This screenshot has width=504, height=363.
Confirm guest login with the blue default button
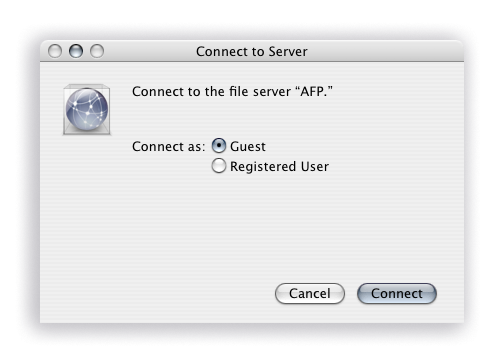pos(397,293)
